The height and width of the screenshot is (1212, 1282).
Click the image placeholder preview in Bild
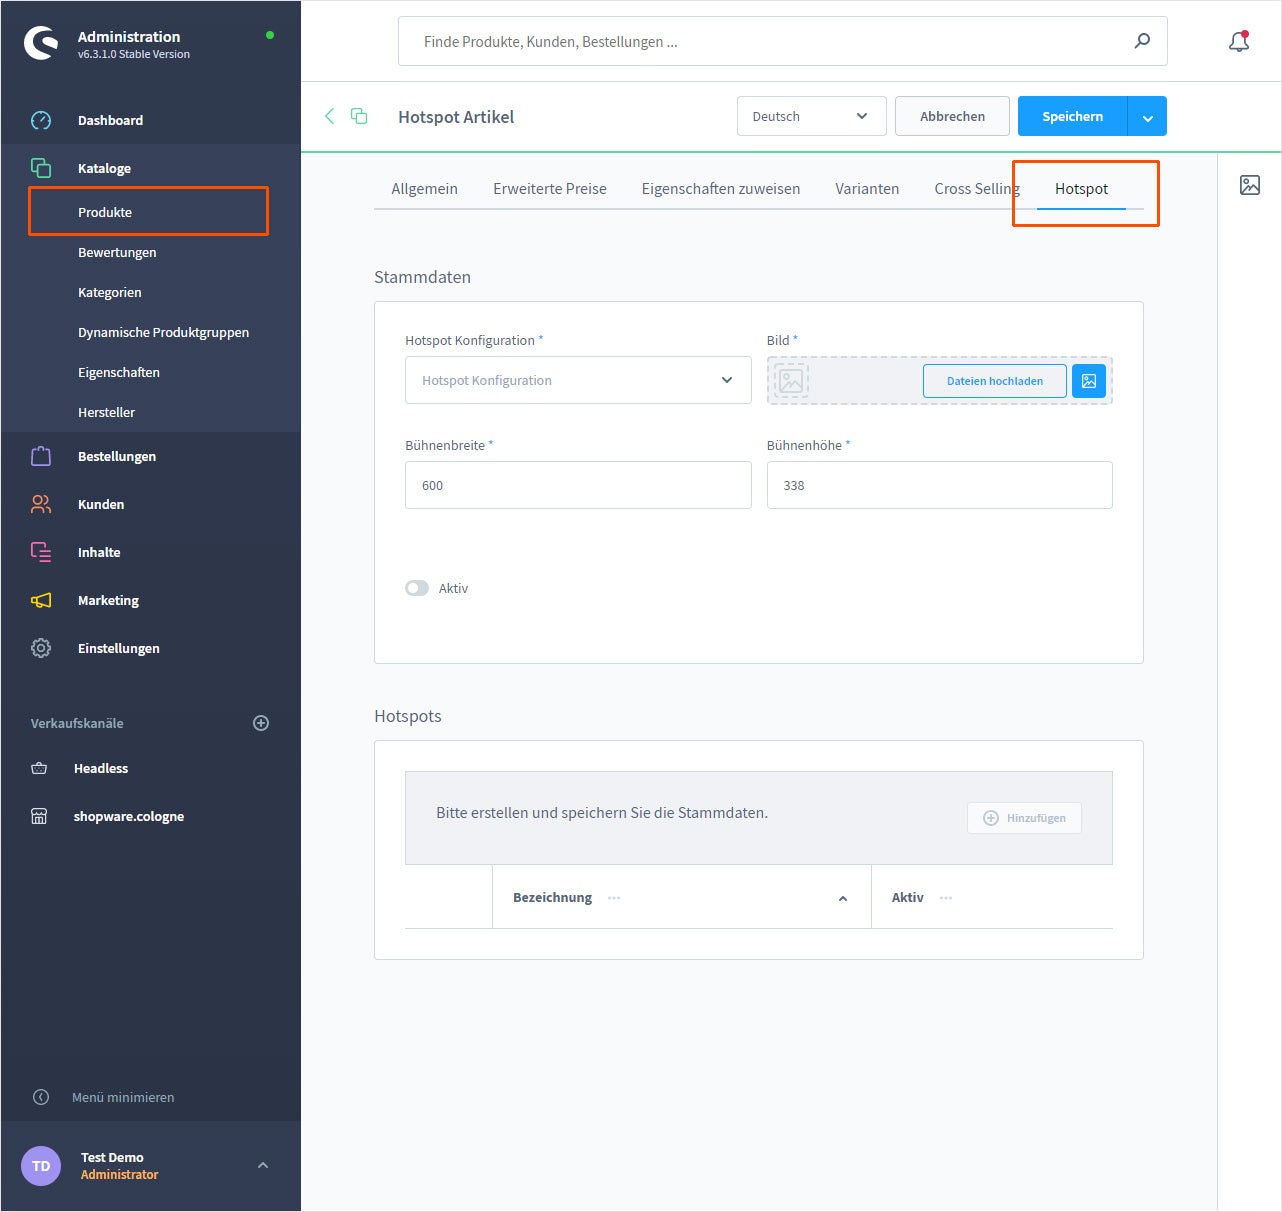[791, 381]
